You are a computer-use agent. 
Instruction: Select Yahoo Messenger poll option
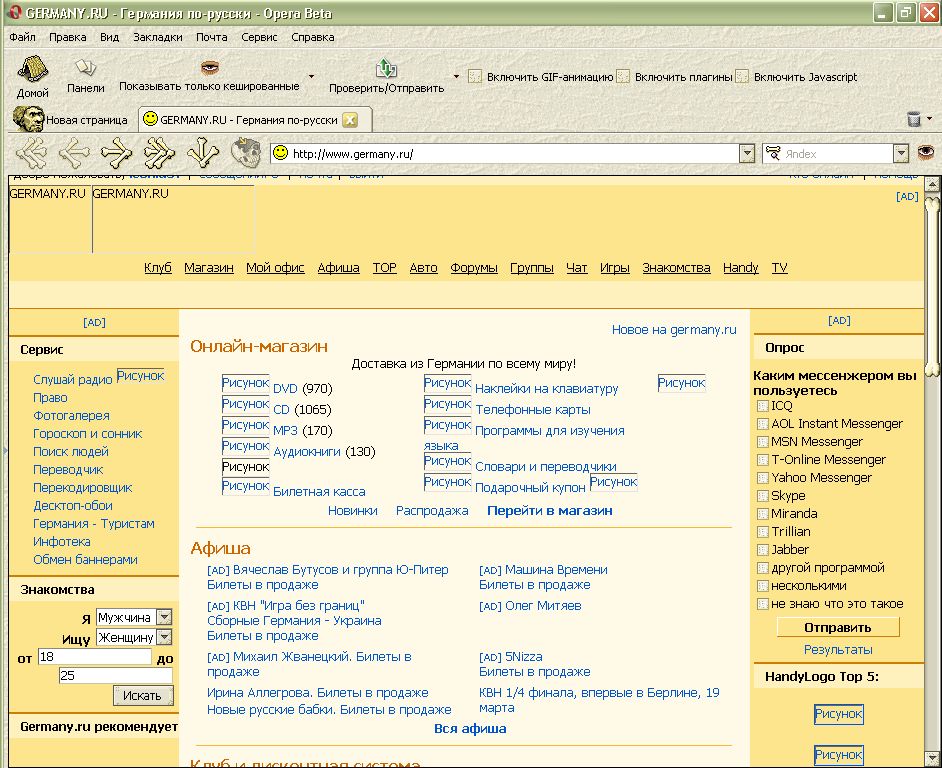pos(762,478)
